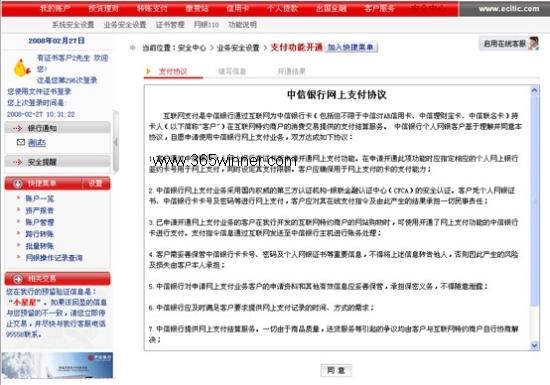The width and height of the screenshot is (550, 385).
Task: Click the online customer service avatar icon
Action: pos(533,43)
